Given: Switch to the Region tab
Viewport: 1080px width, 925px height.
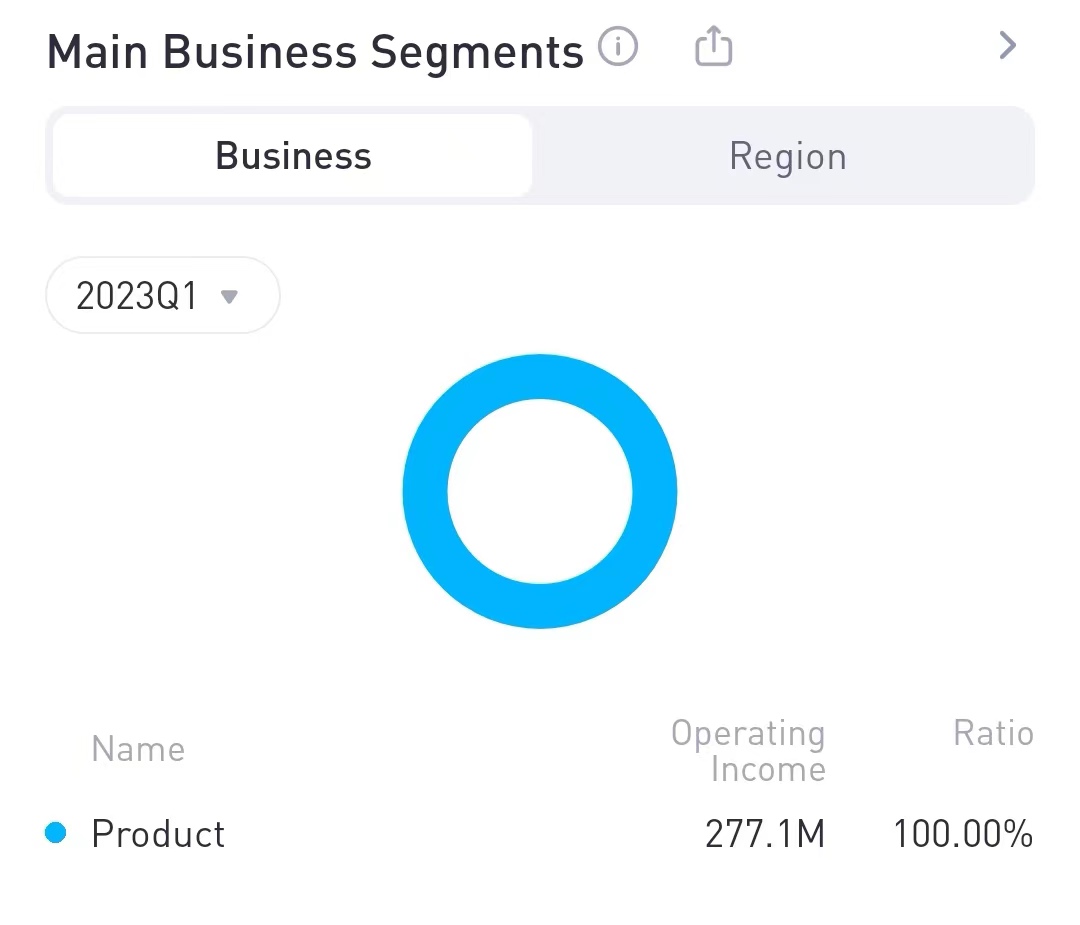Looking at the screenshot, I should pos(787,156).
